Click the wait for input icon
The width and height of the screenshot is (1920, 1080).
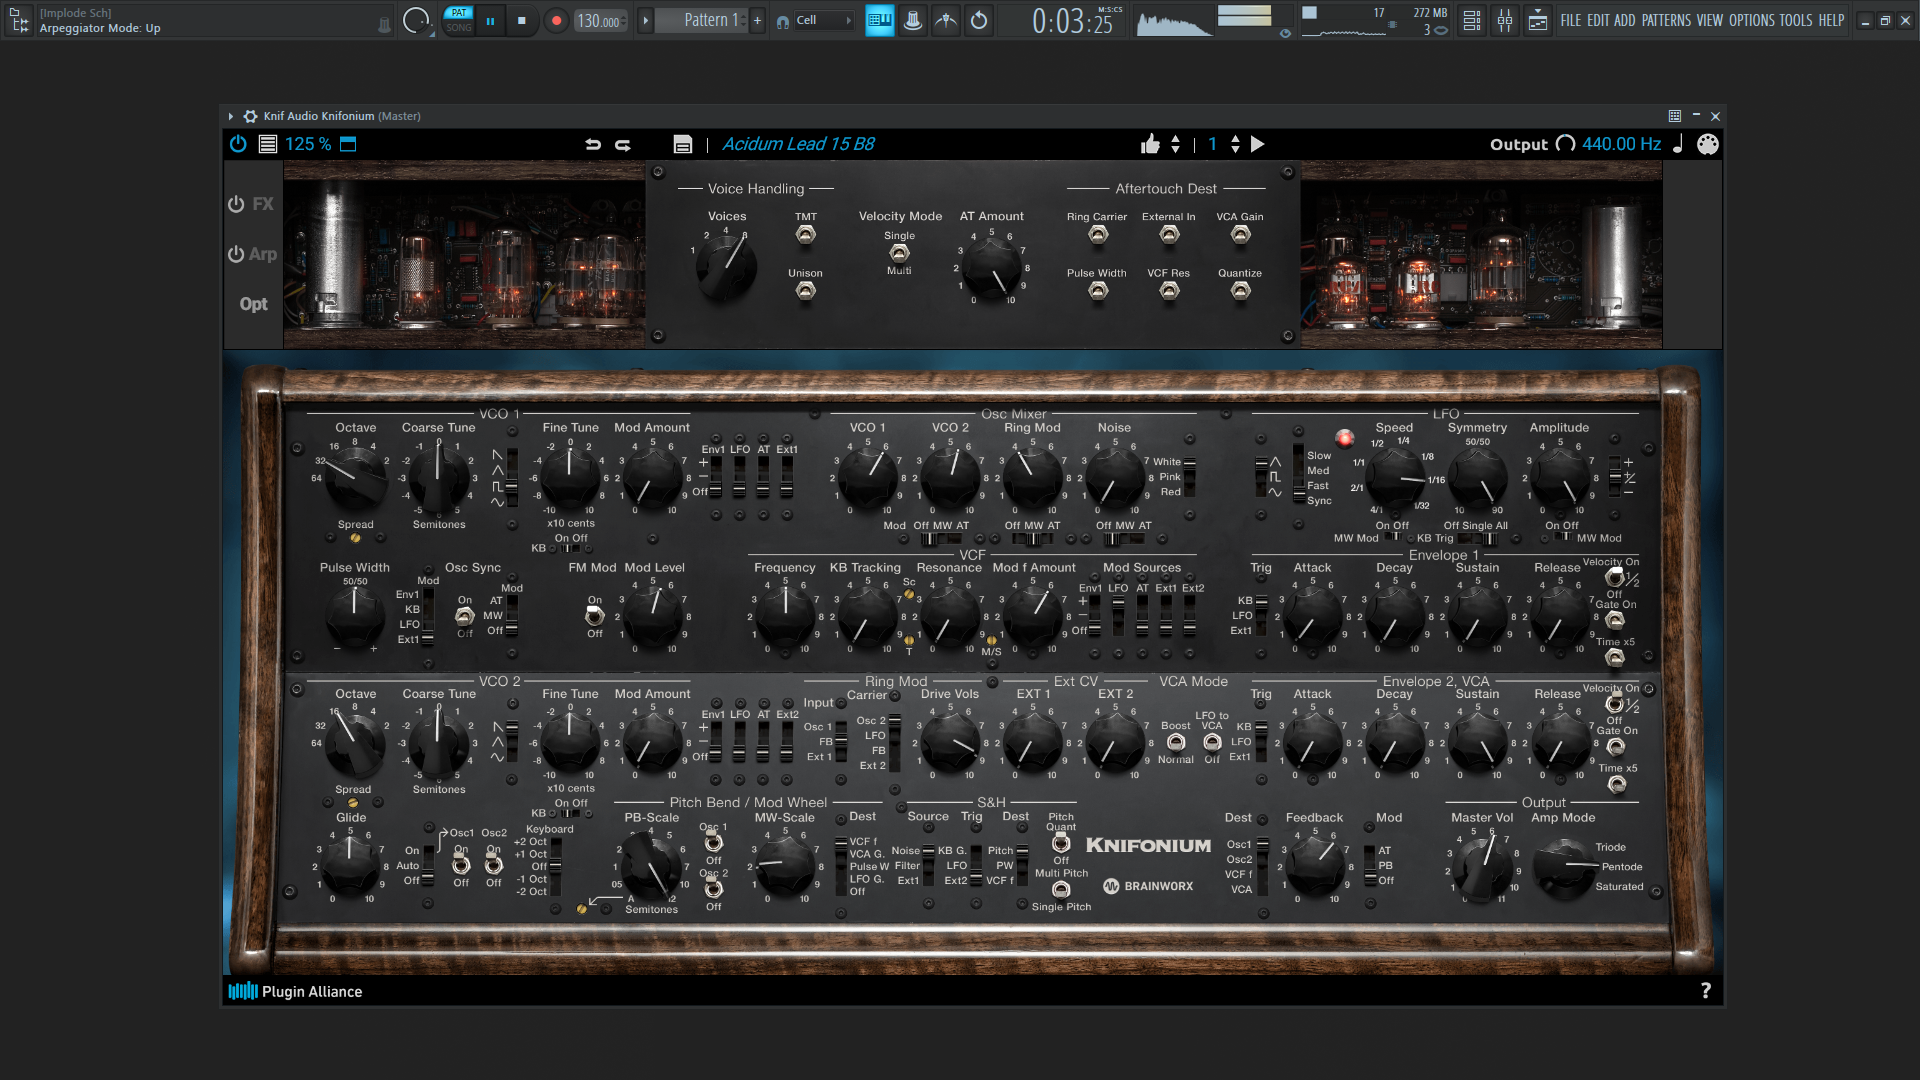(x=946, y=20)
